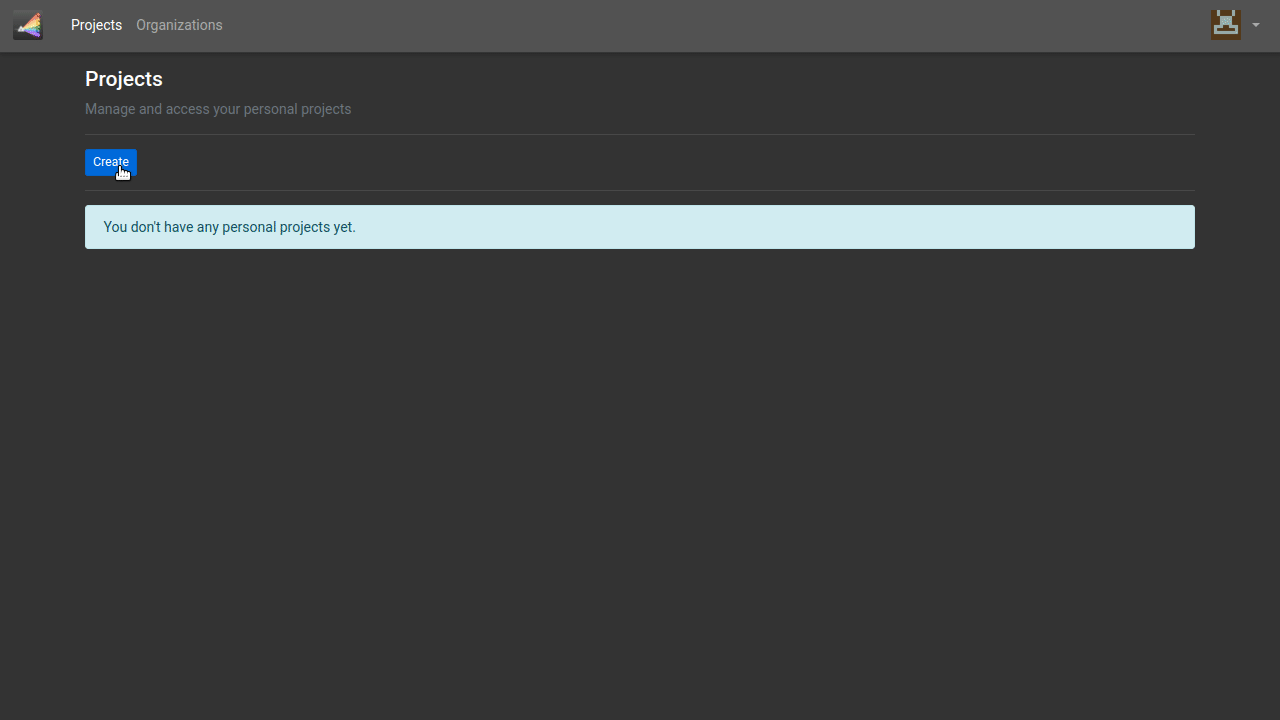Click the "Projects" page heading
Screen dimensions: 1280x720
pos(124,79)
